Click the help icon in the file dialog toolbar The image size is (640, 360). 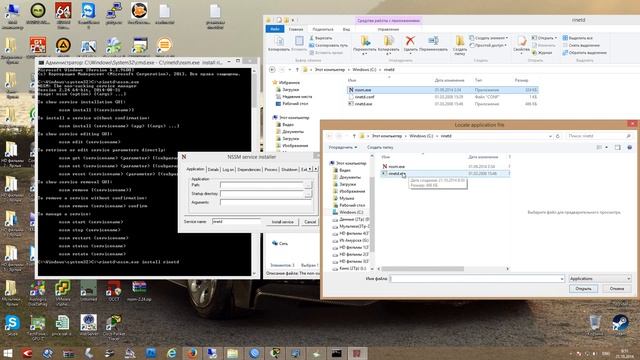pos(629,147)
